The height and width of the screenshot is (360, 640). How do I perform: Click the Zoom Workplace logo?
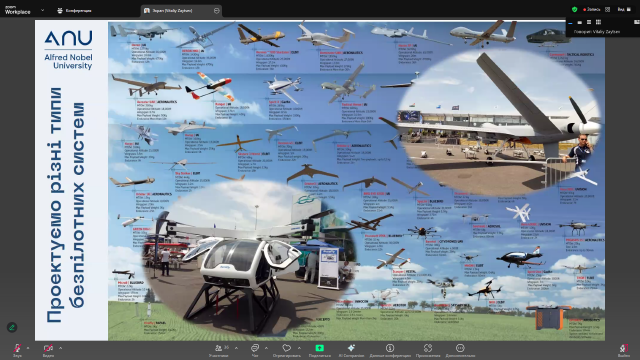(18, 10)
